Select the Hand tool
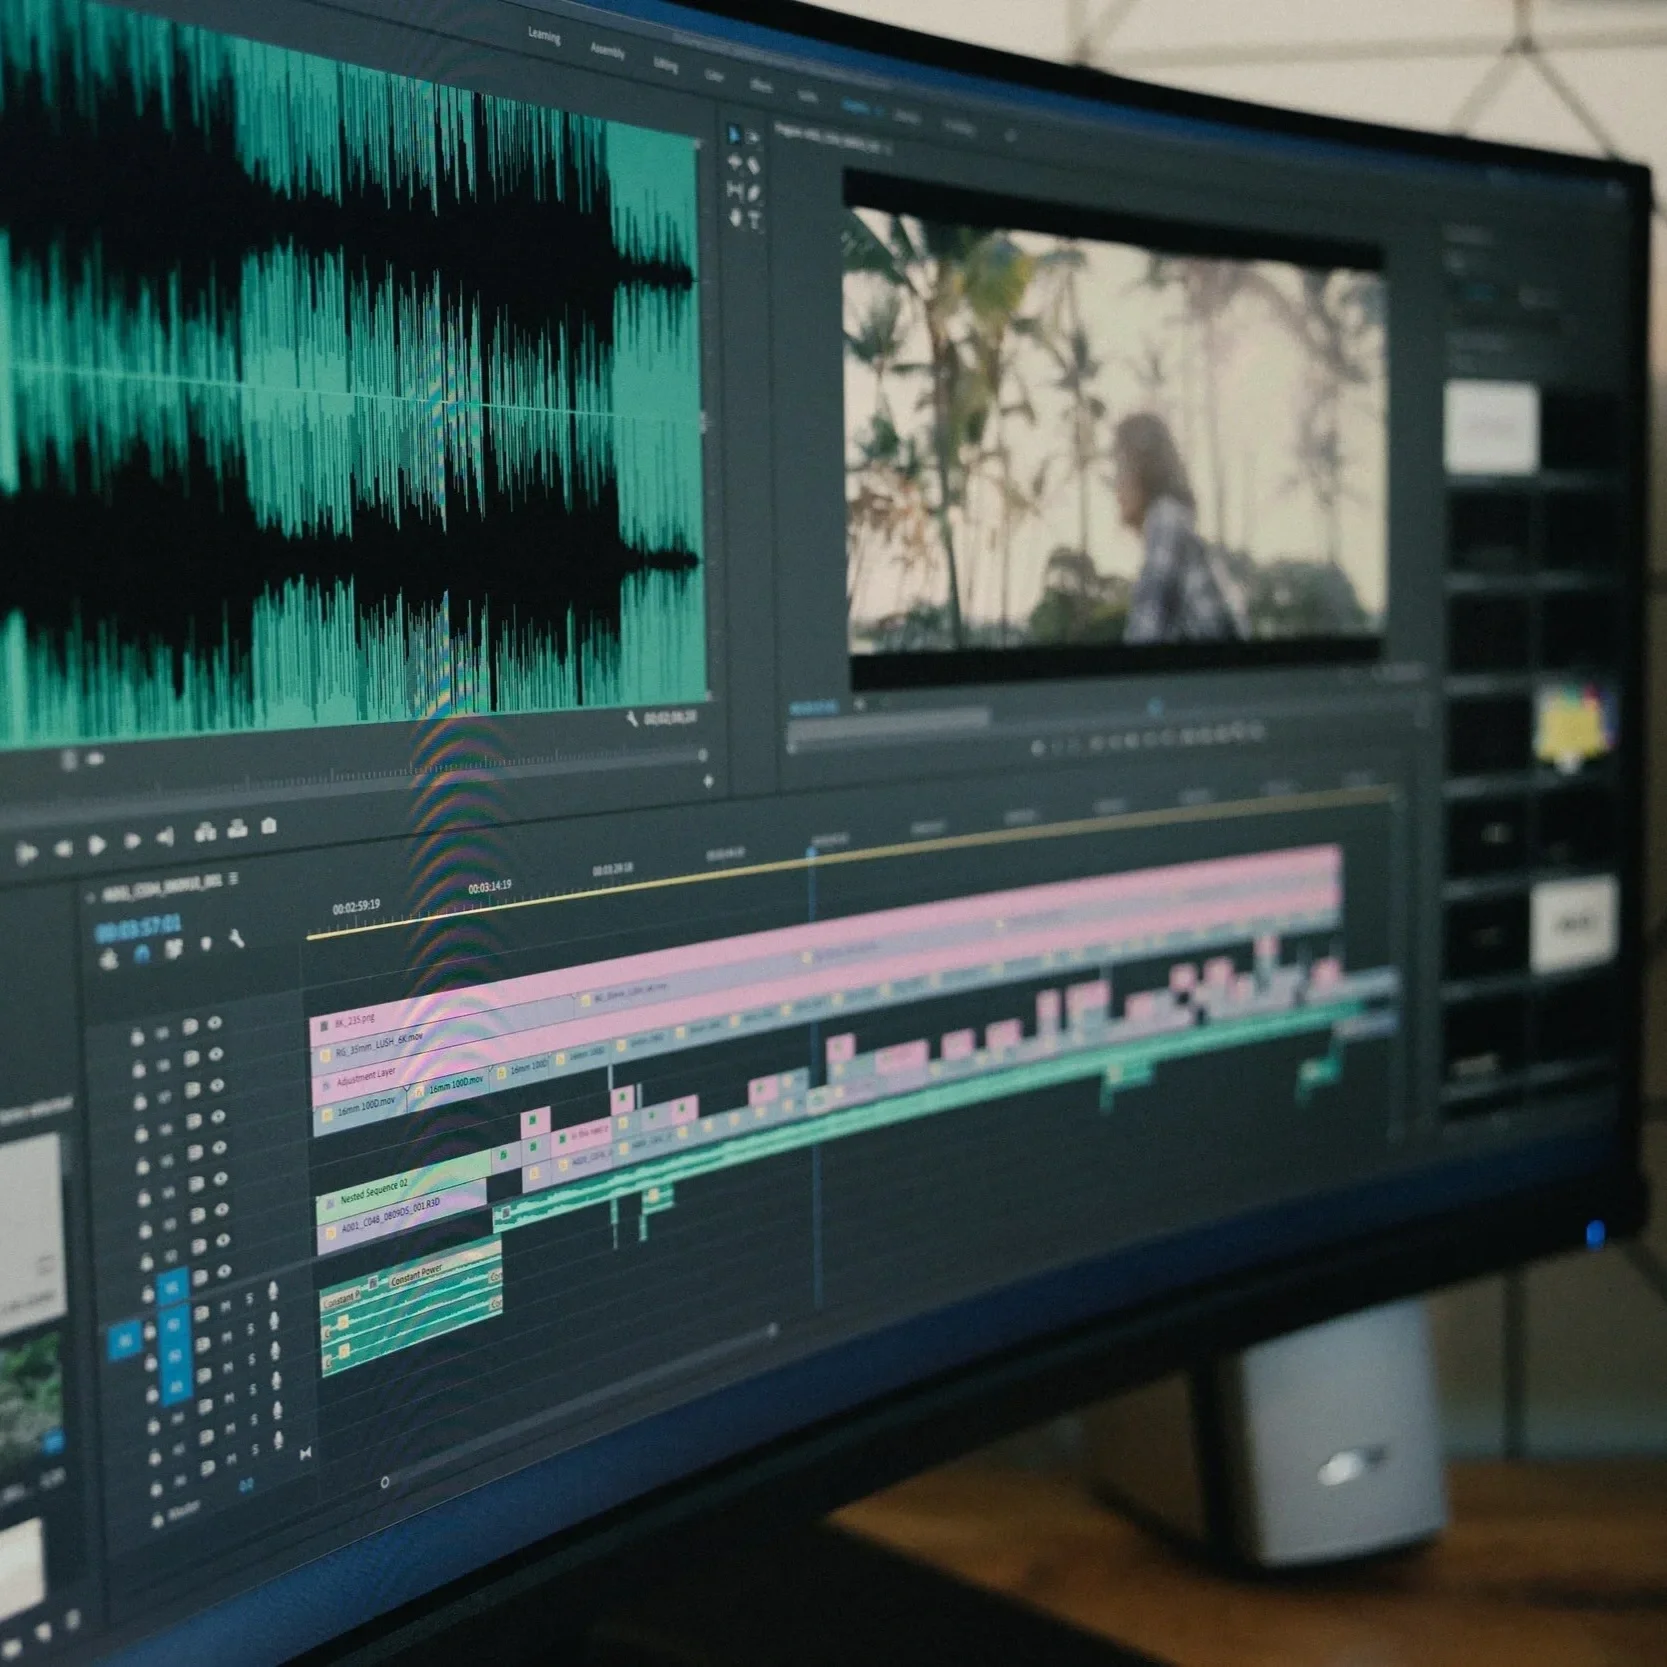This screenshot has height=1667, width=1667. (x=736, y=217)
